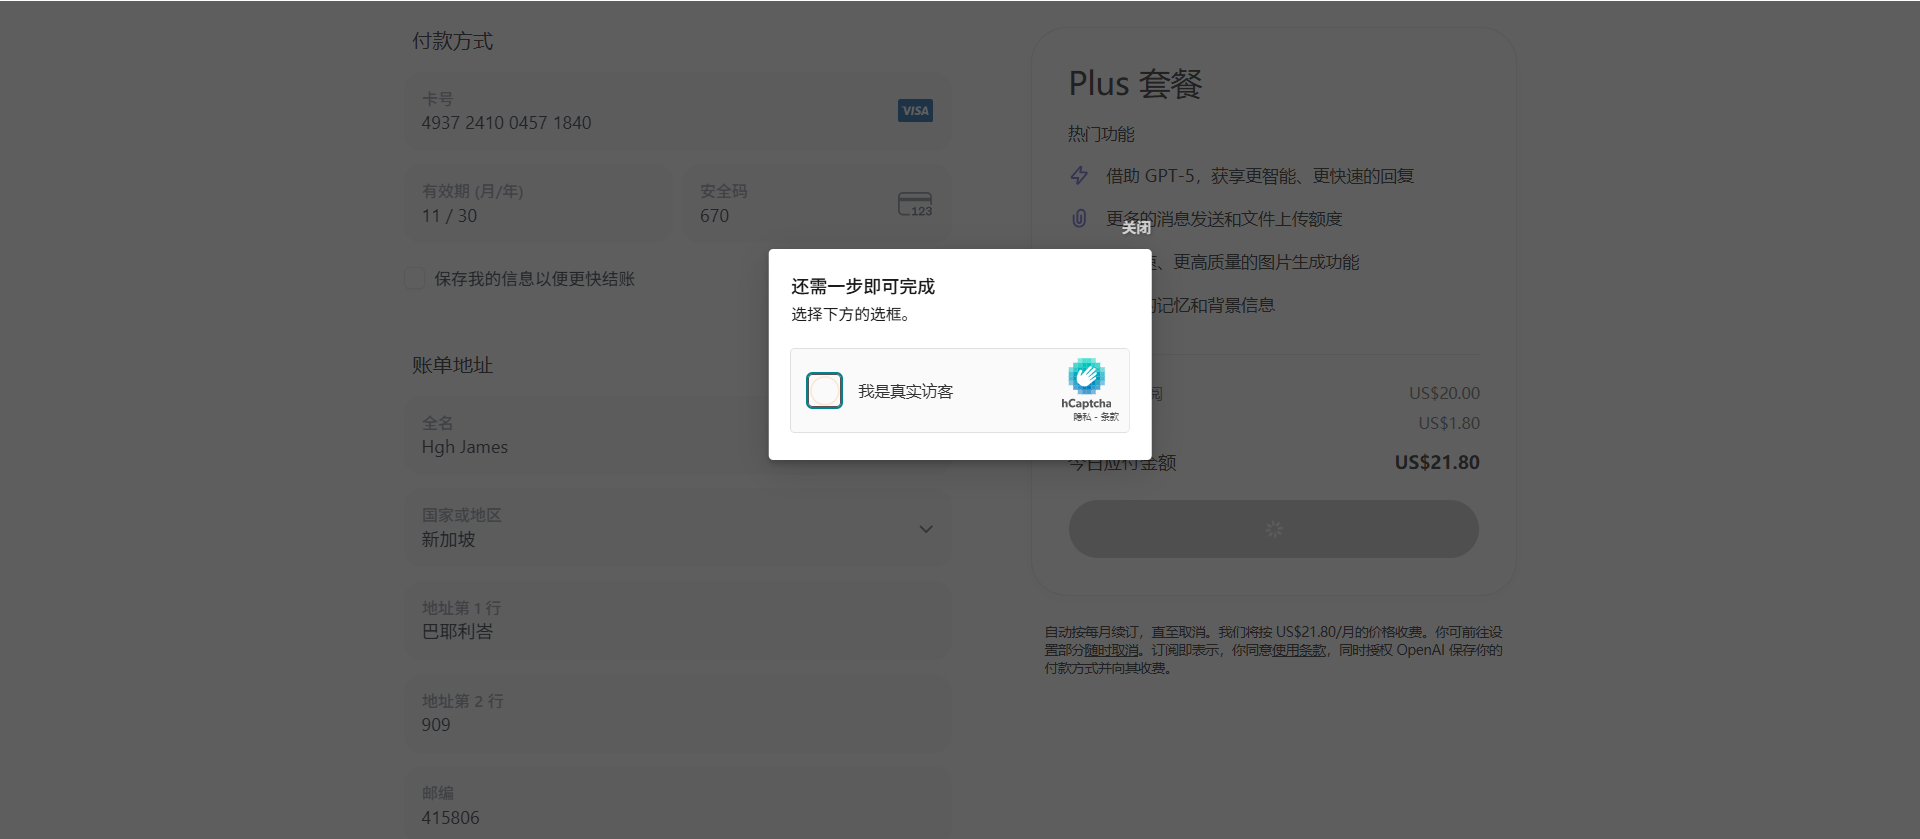The width and height of the screenshot is (1920, 839).
Task: Open the 国家或地区 country dropdown
Action: point(678,528)
